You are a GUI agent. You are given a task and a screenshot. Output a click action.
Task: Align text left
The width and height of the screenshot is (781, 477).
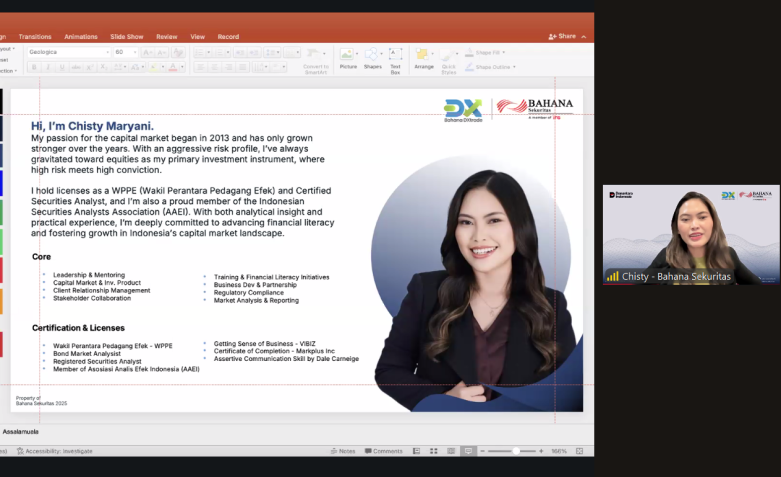(200, 67)
